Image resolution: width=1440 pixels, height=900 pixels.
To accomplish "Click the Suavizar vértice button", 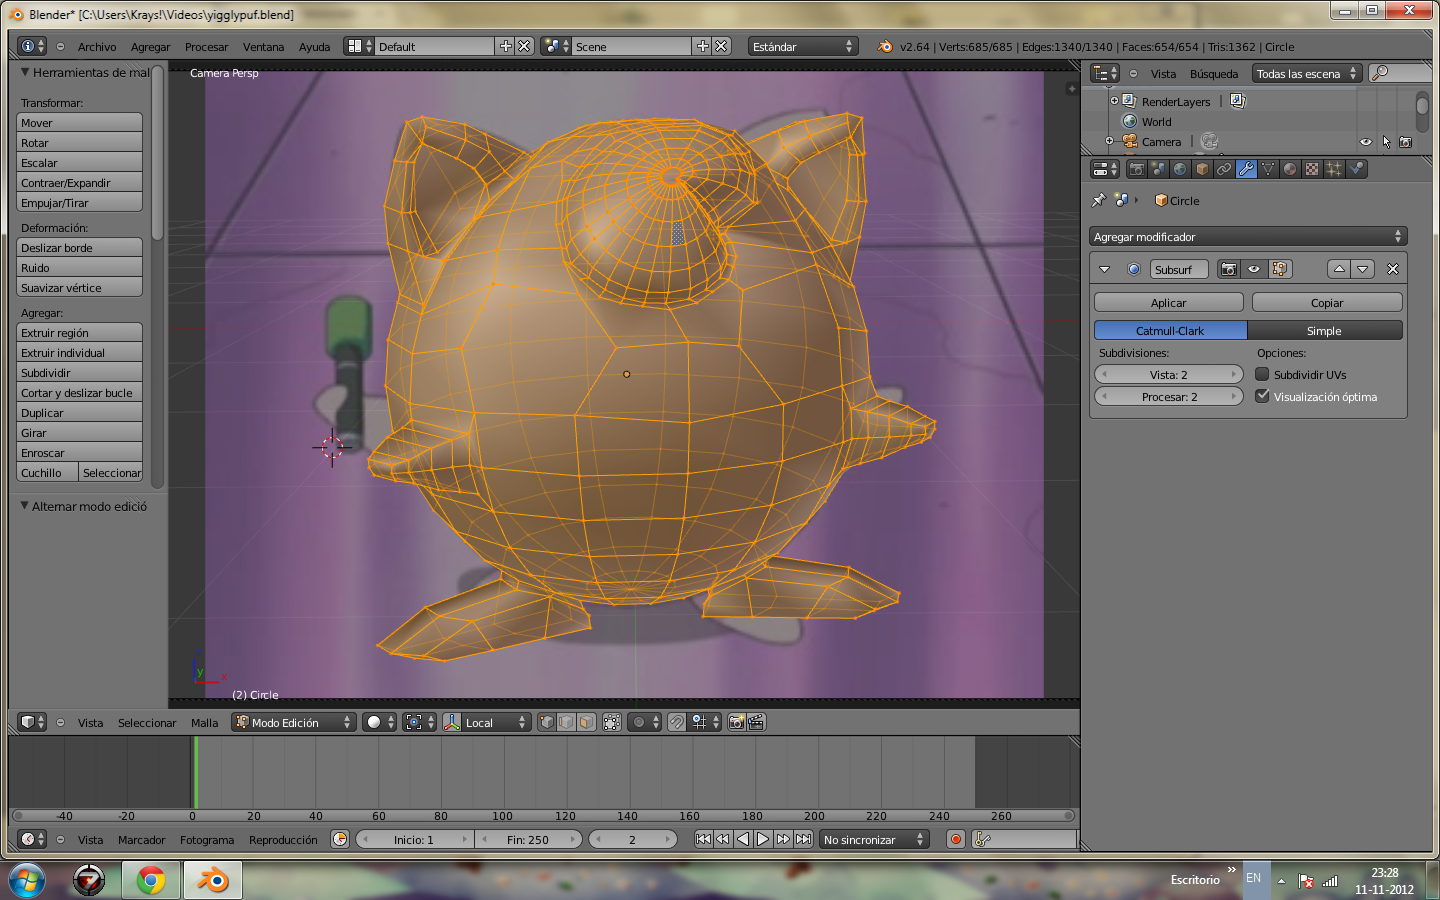I will pos(79,287).
